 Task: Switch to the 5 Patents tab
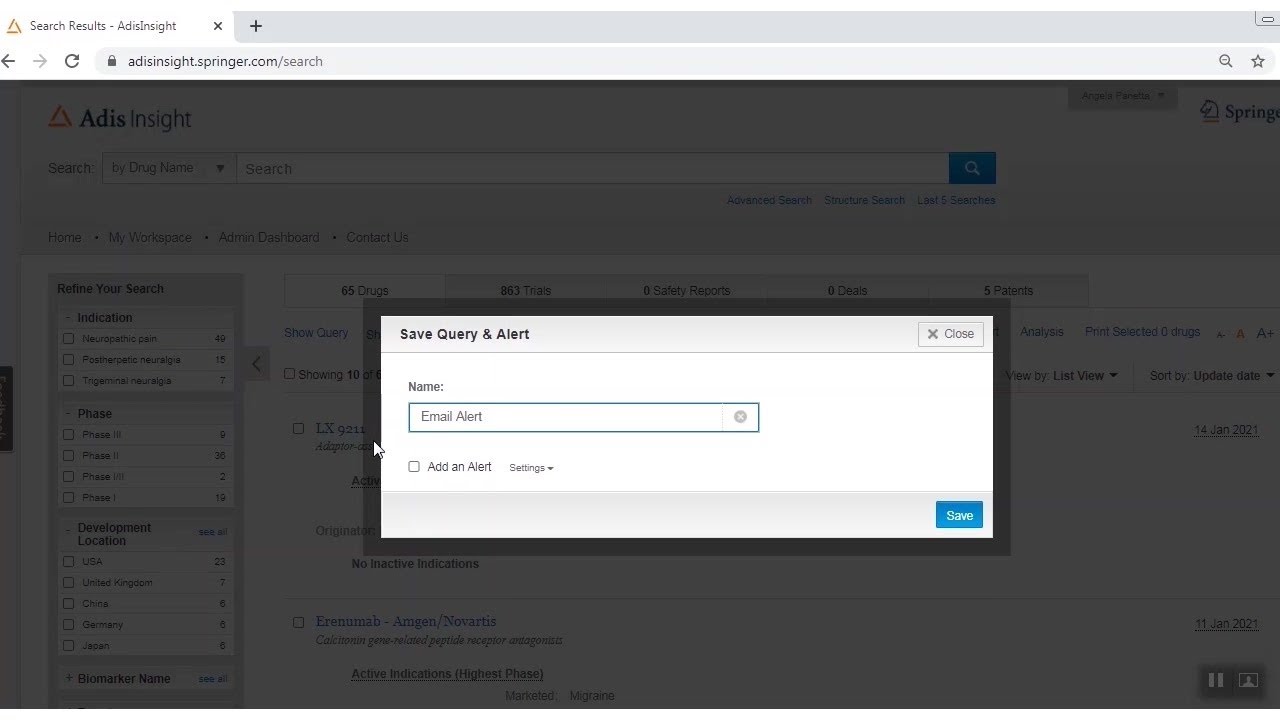point(1008,291)
